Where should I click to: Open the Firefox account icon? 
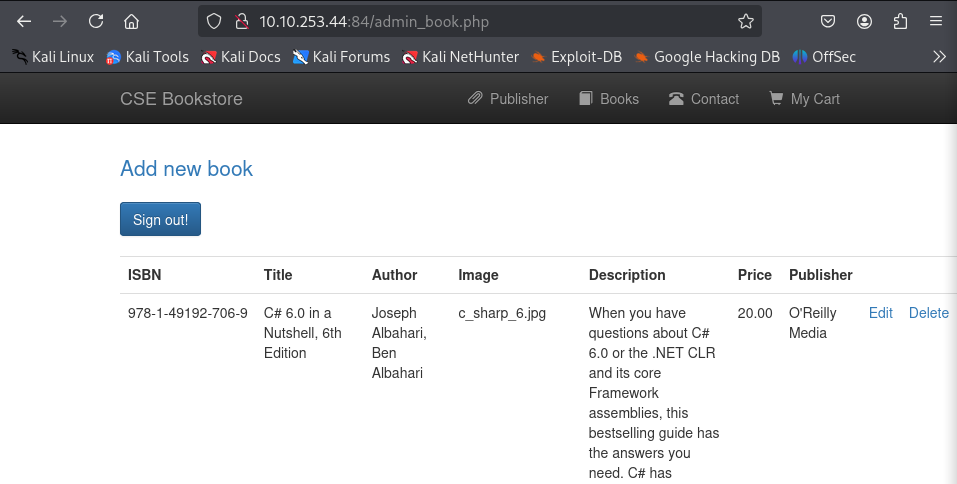pyautogui.click(x=864, y=21)
